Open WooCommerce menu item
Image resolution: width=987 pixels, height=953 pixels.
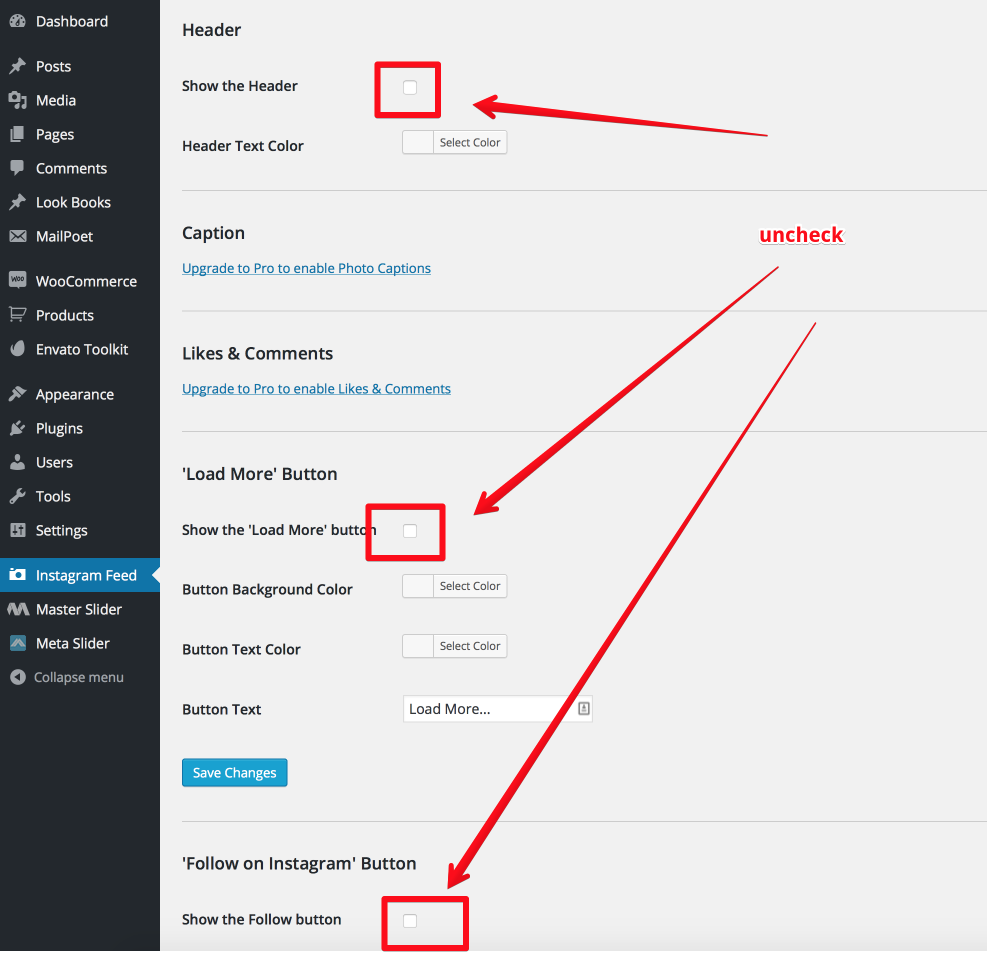80,281
